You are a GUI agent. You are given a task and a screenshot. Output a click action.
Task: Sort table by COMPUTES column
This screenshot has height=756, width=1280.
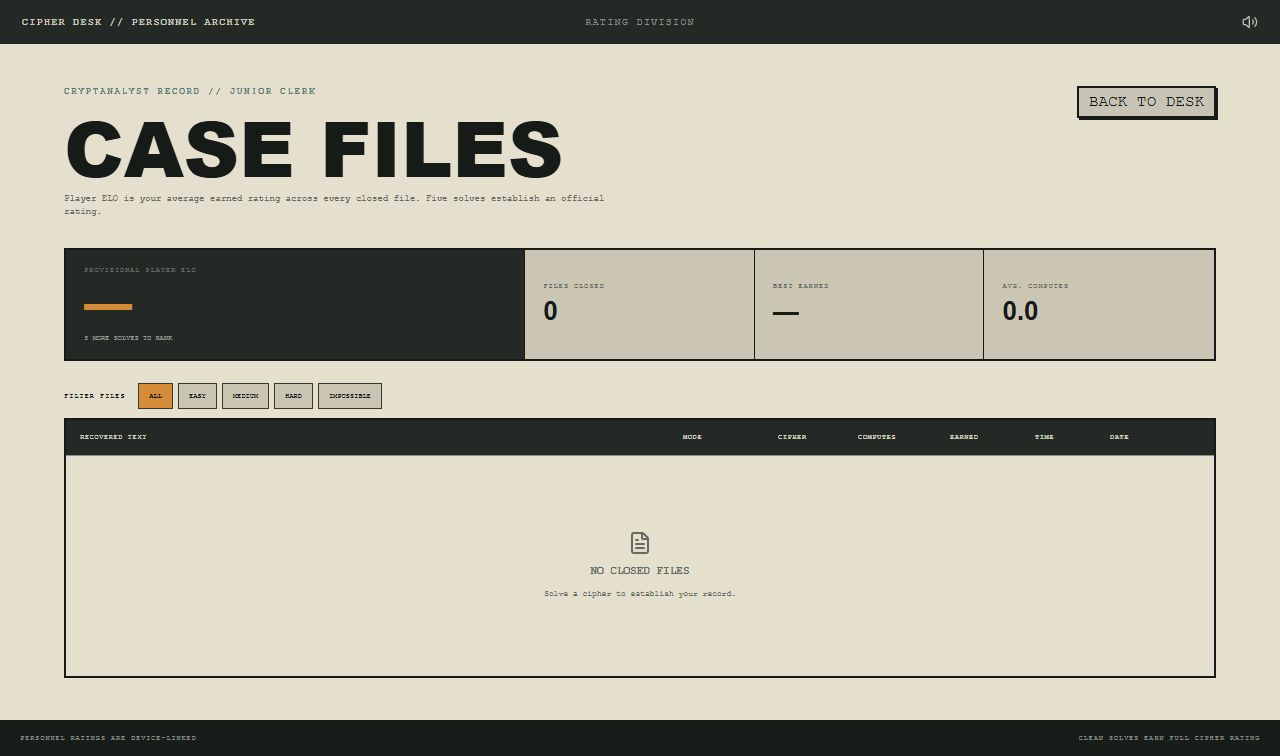pos(877,437)
